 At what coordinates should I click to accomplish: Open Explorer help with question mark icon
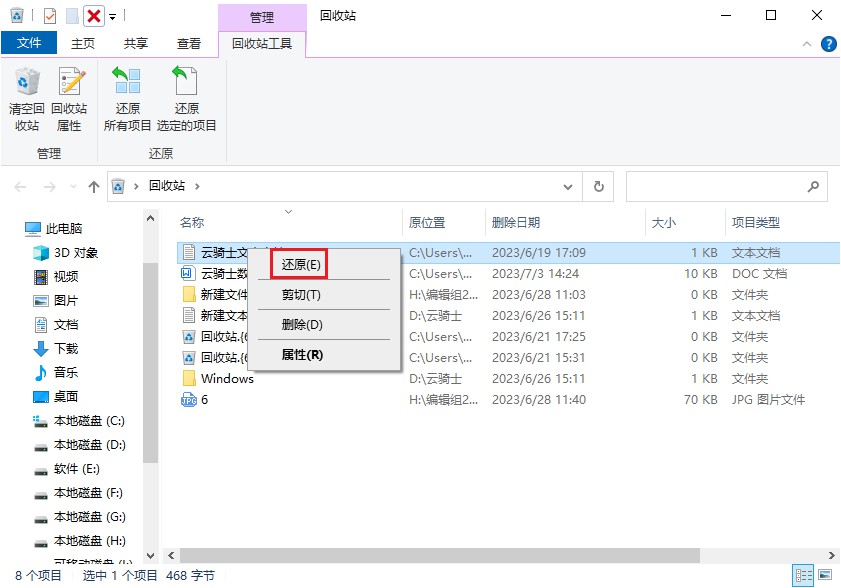(828, 43)
